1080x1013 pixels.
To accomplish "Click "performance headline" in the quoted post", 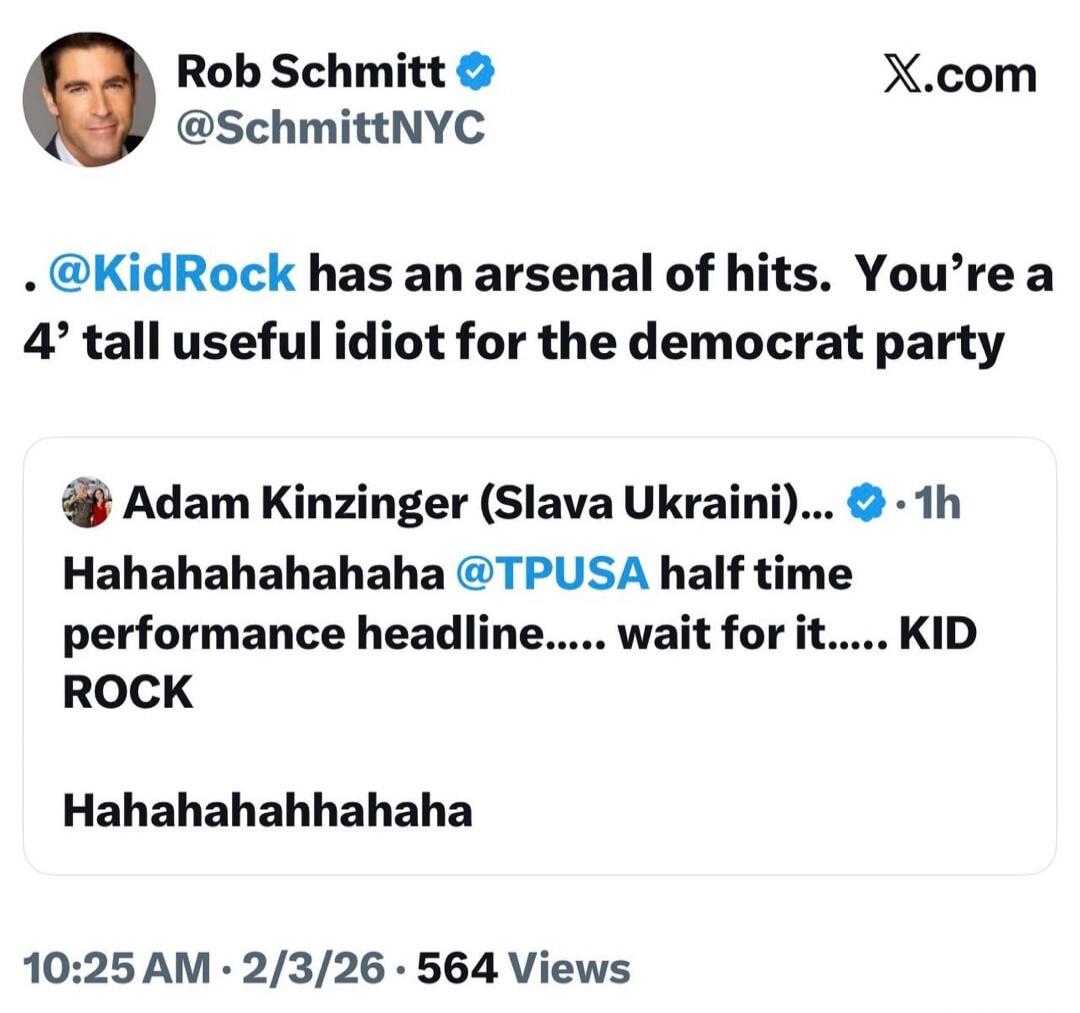I will click(x=296, y=634).
